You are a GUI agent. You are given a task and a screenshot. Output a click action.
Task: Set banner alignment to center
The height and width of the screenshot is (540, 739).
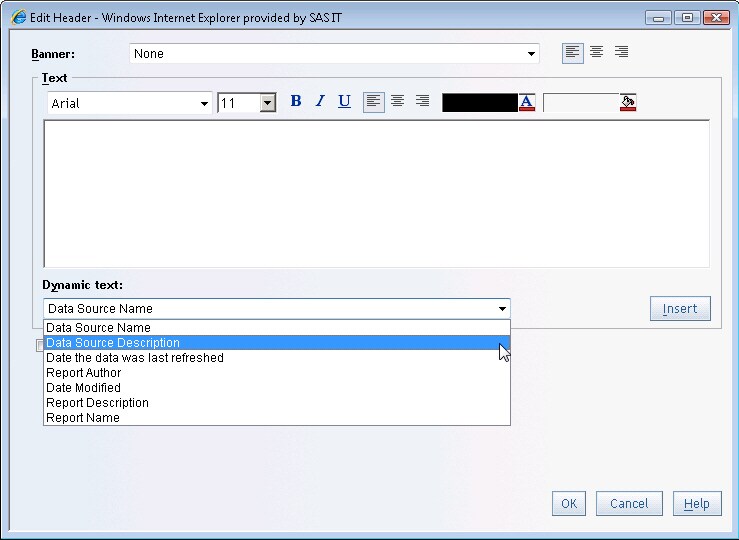[597, 52]
